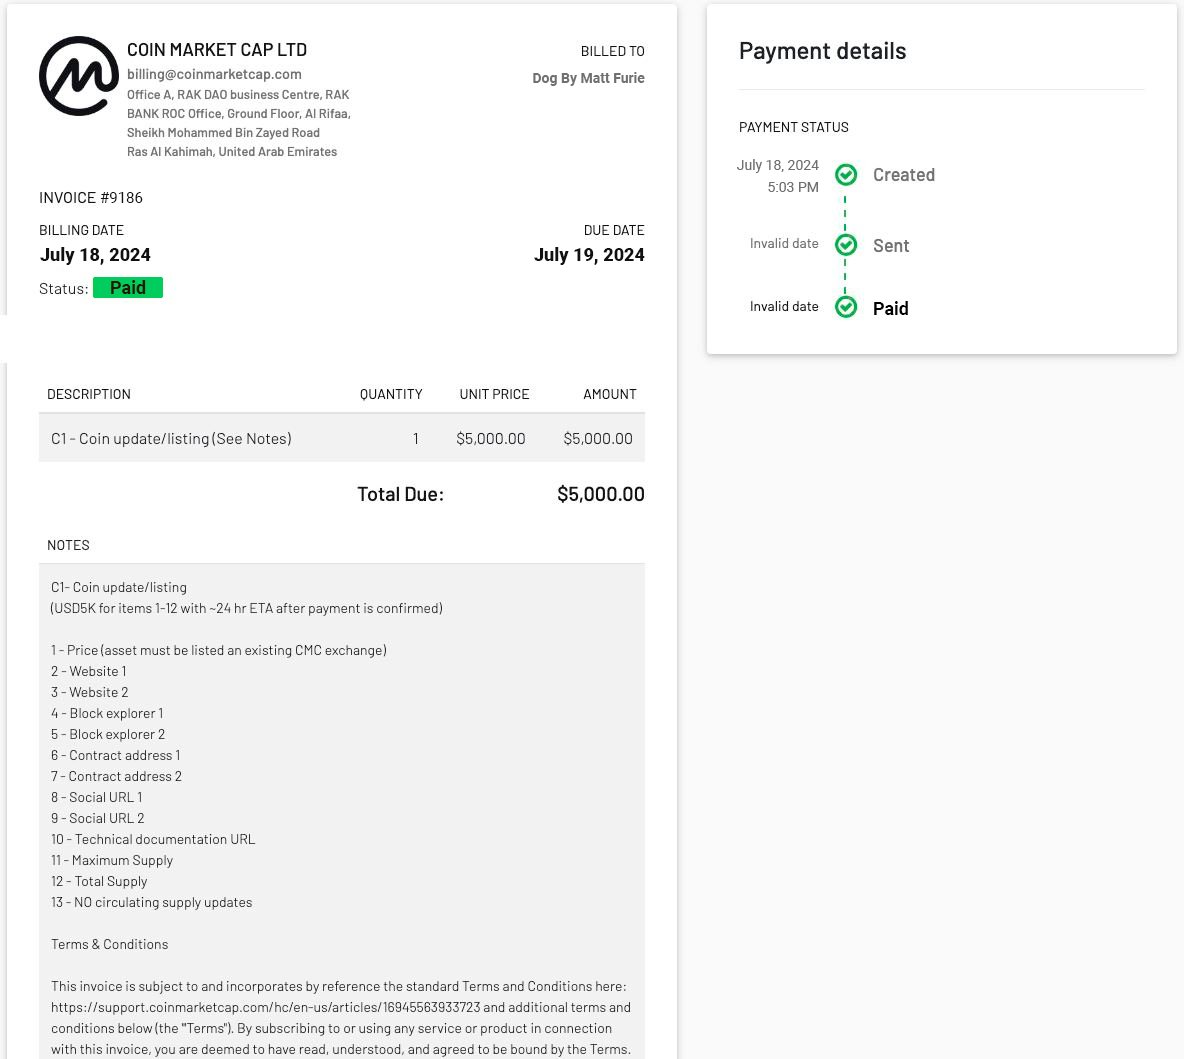Expand the C1 Coin update/listing line item
The image size is (1184, 1059).
(x=171, y=438)
